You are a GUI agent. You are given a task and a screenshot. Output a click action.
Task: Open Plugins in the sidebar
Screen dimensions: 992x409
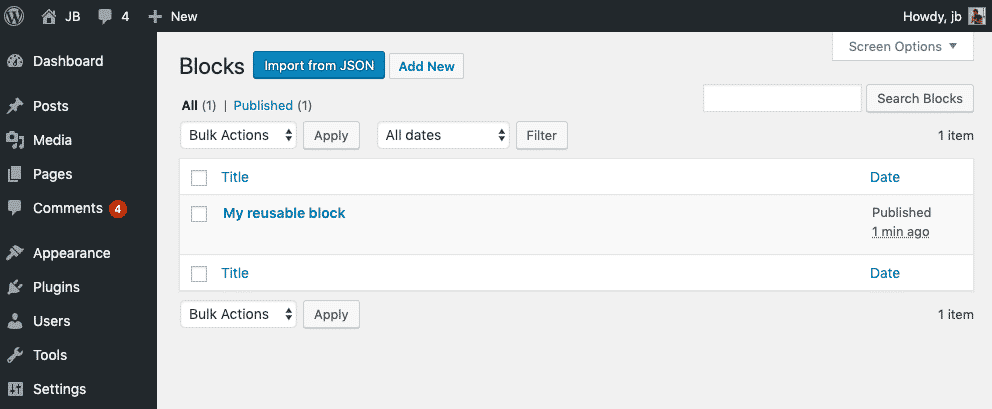[x=56, y=287]
